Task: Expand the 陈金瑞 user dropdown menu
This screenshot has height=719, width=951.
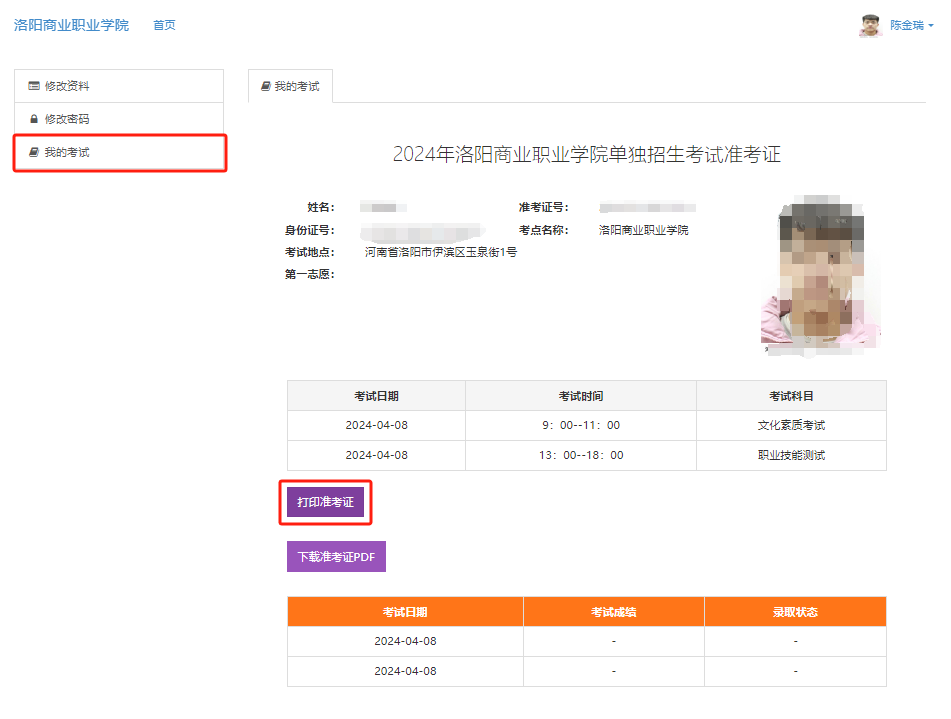Action: coord(911,26)
